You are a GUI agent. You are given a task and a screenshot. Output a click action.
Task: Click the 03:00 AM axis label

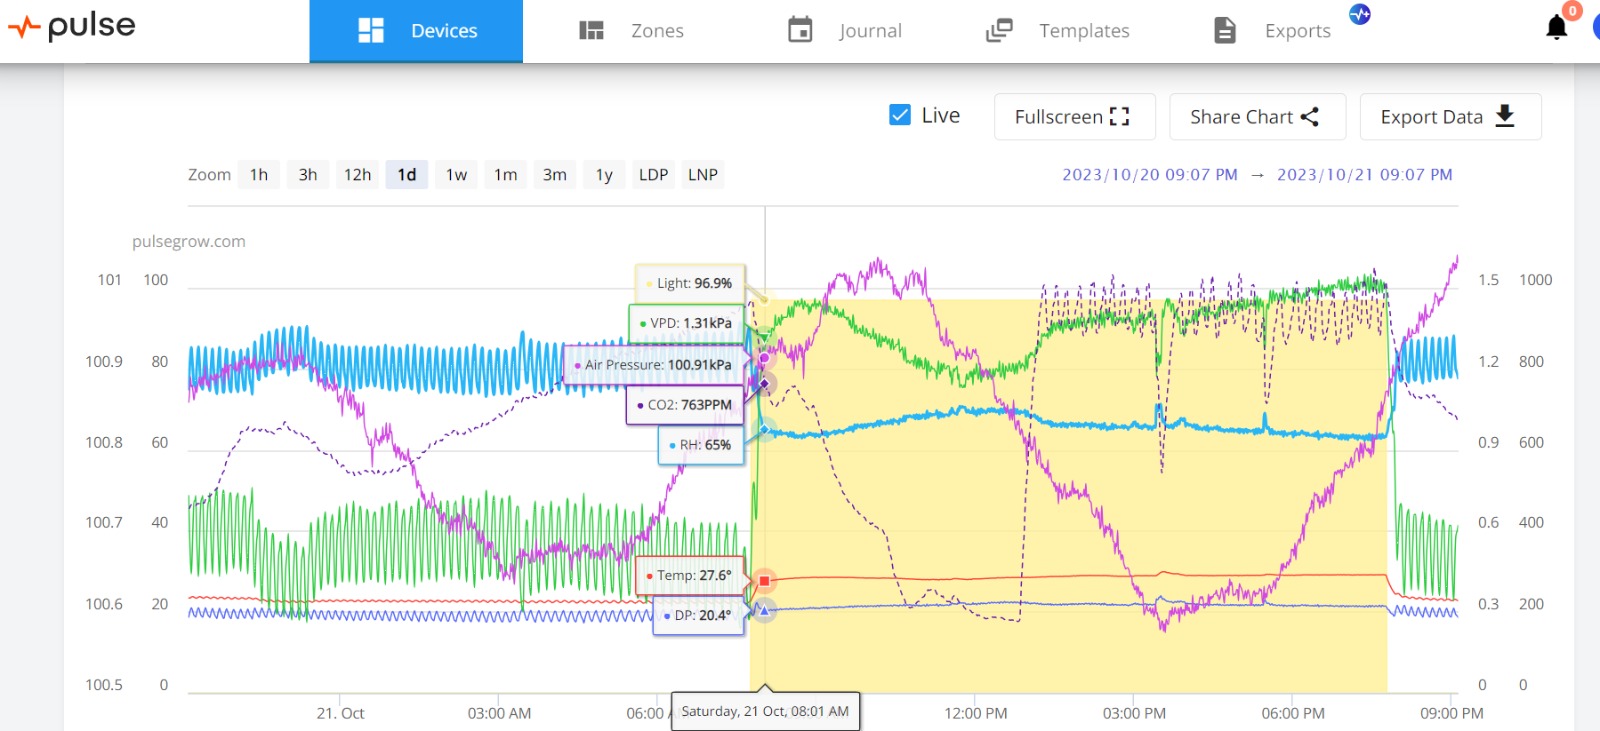pos(499,714)
